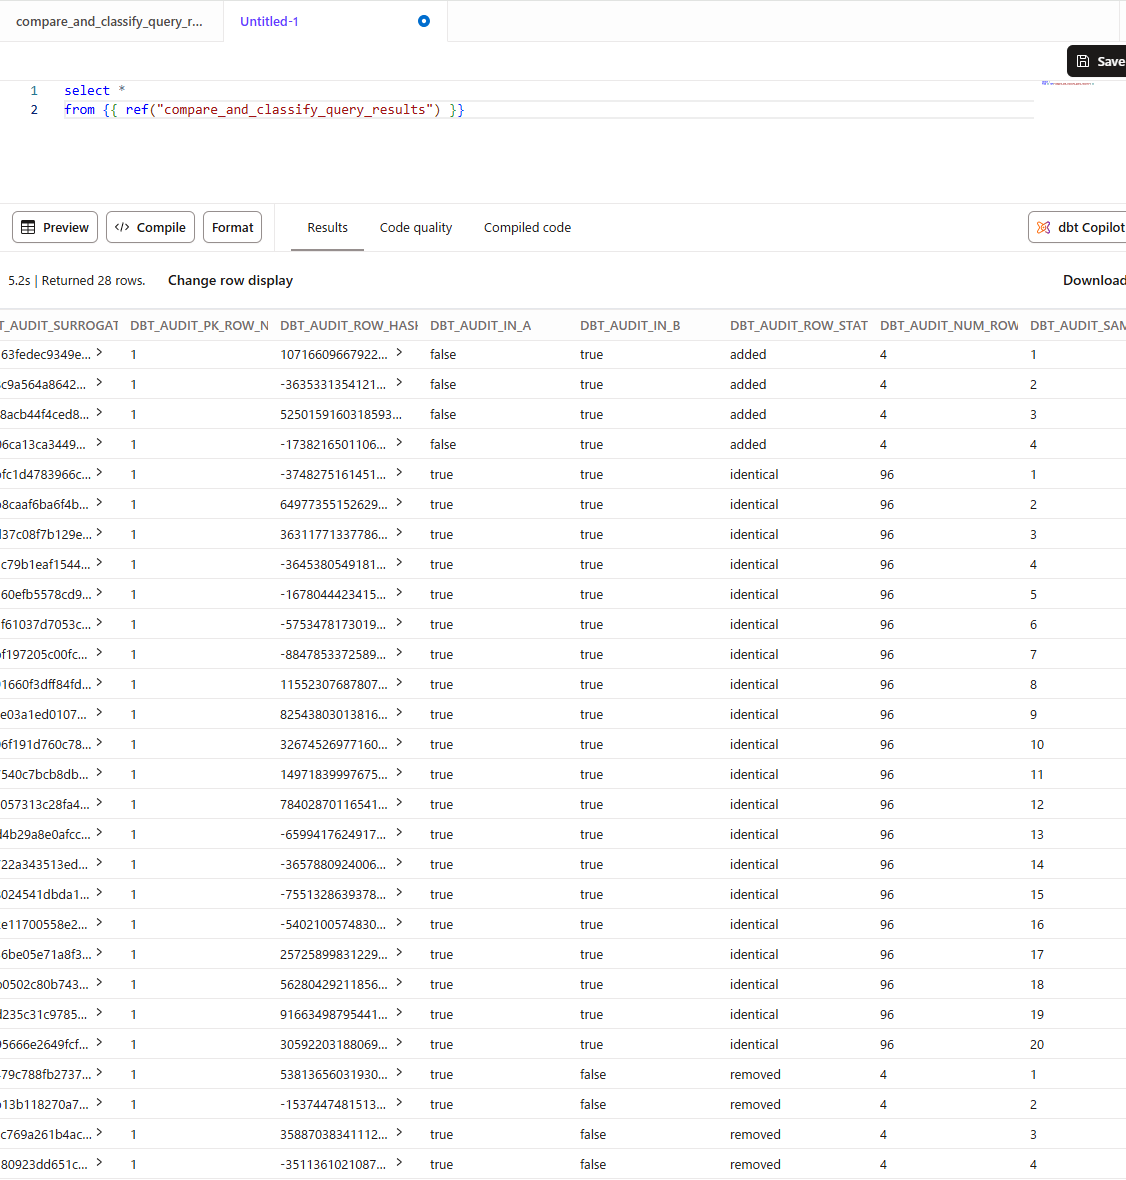
Task: Click Download results link
Action: (1094, 280)
